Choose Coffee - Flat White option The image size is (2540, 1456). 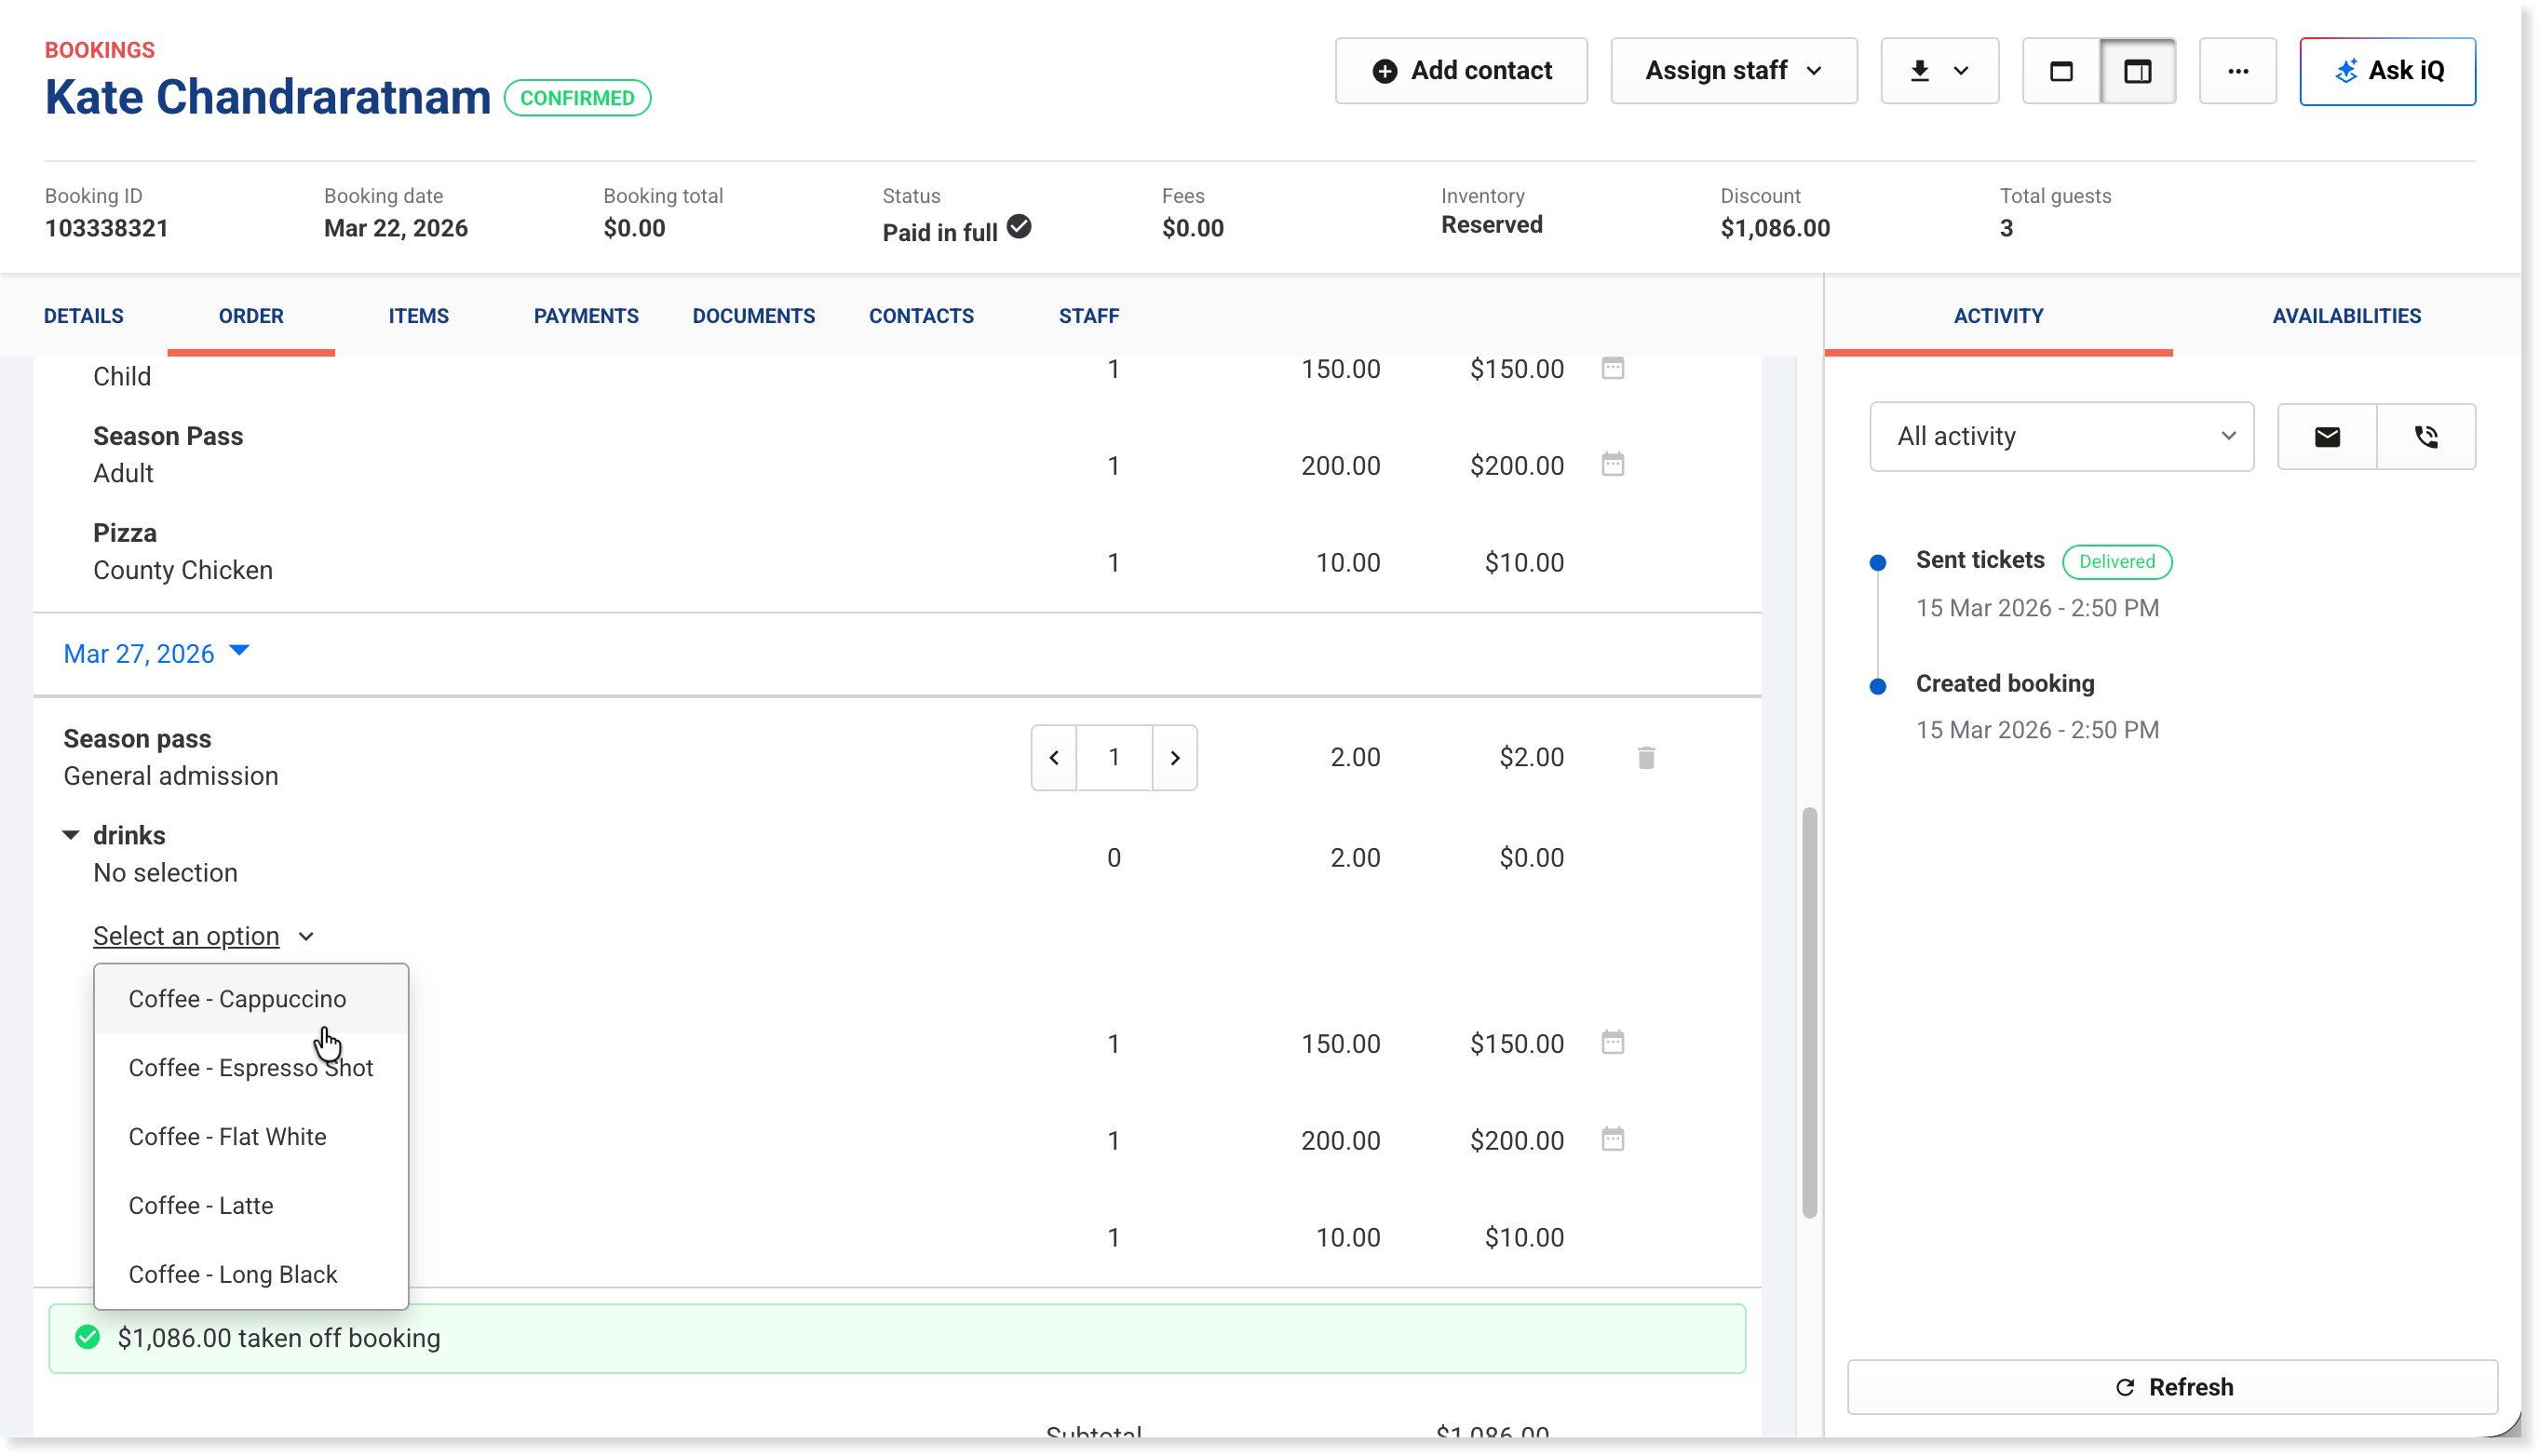click(227, 1137)
